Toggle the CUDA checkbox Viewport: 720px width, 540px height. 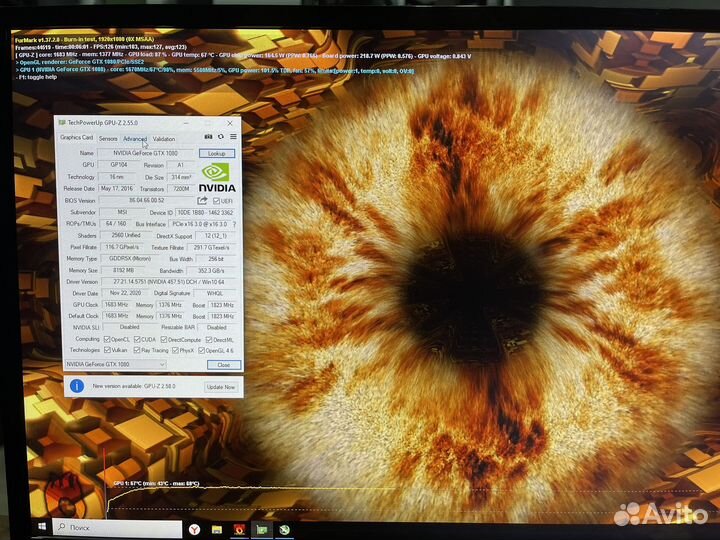click(137, 339)
